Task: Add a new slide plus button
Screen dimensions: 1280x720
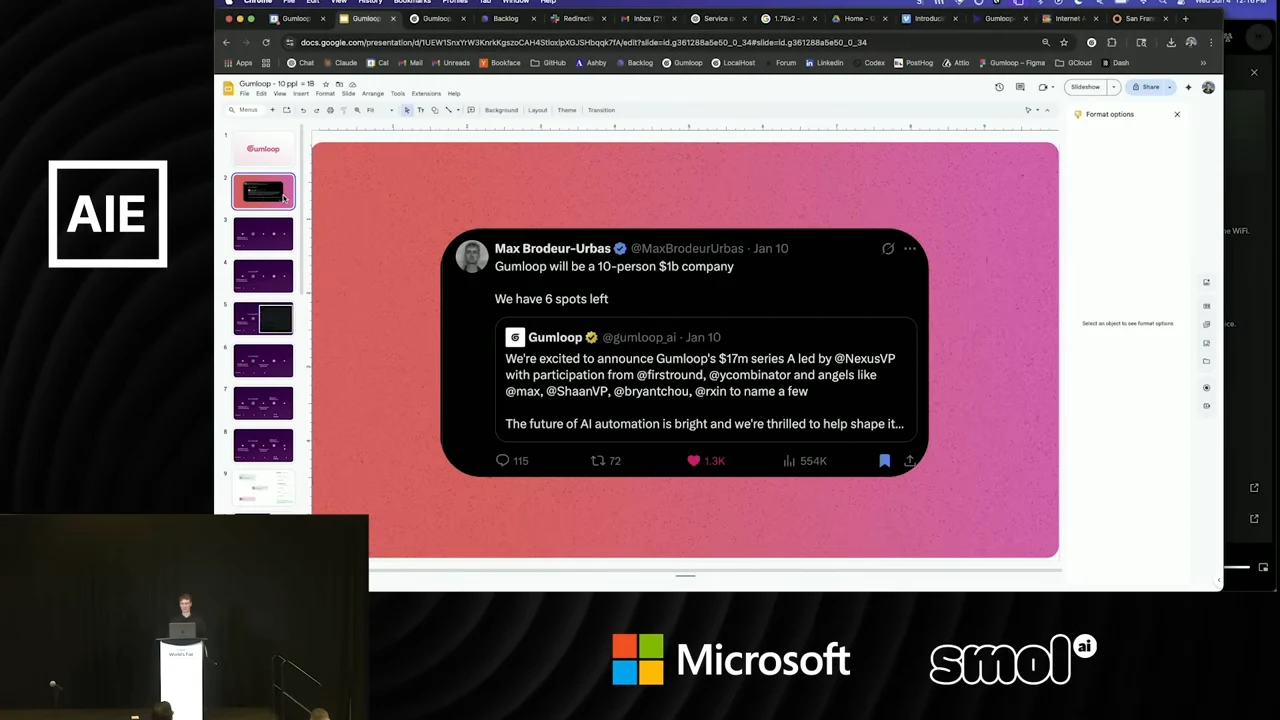Action: tap(272, 110)
